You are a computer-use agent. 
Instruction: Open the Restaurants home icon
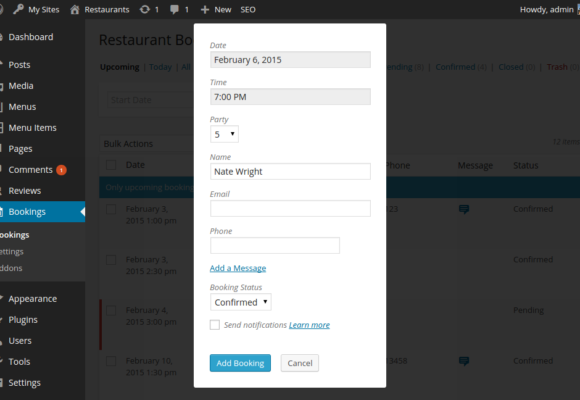pyautogui.click(x=75, y=9)
